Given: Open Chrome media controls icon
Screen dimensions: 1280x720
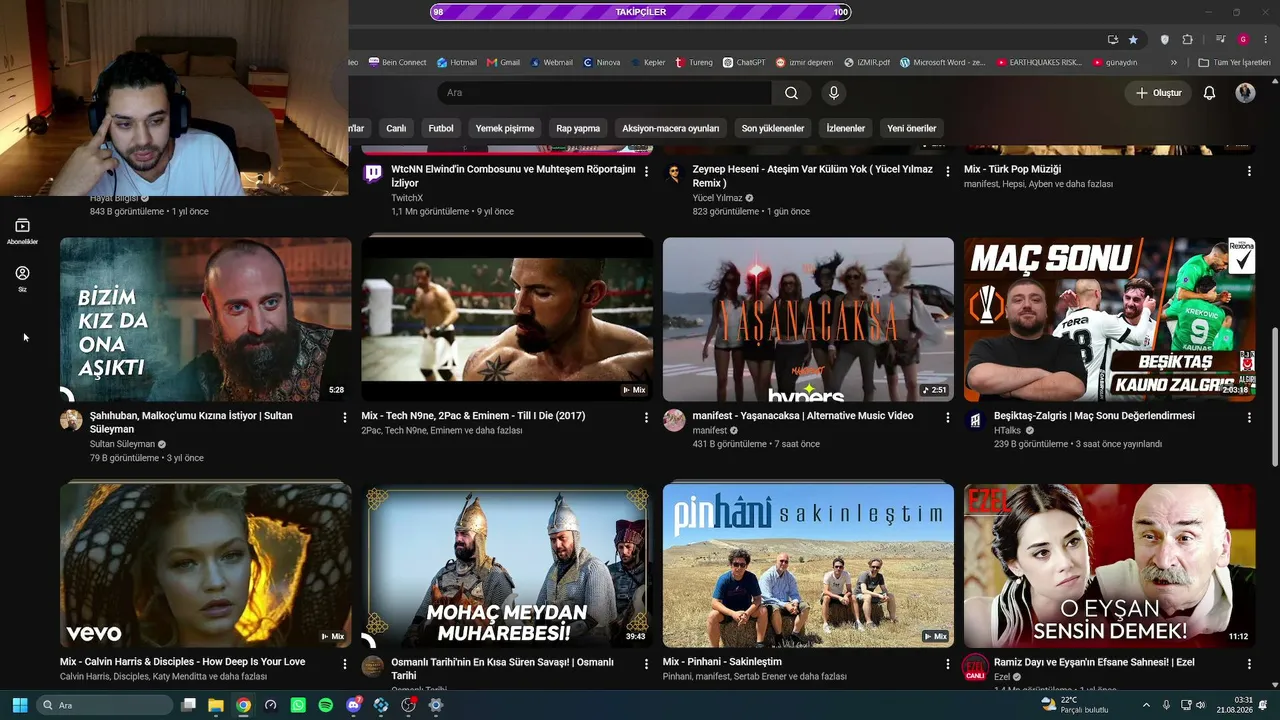Looking at the screenshot, I should (1221, 40).
